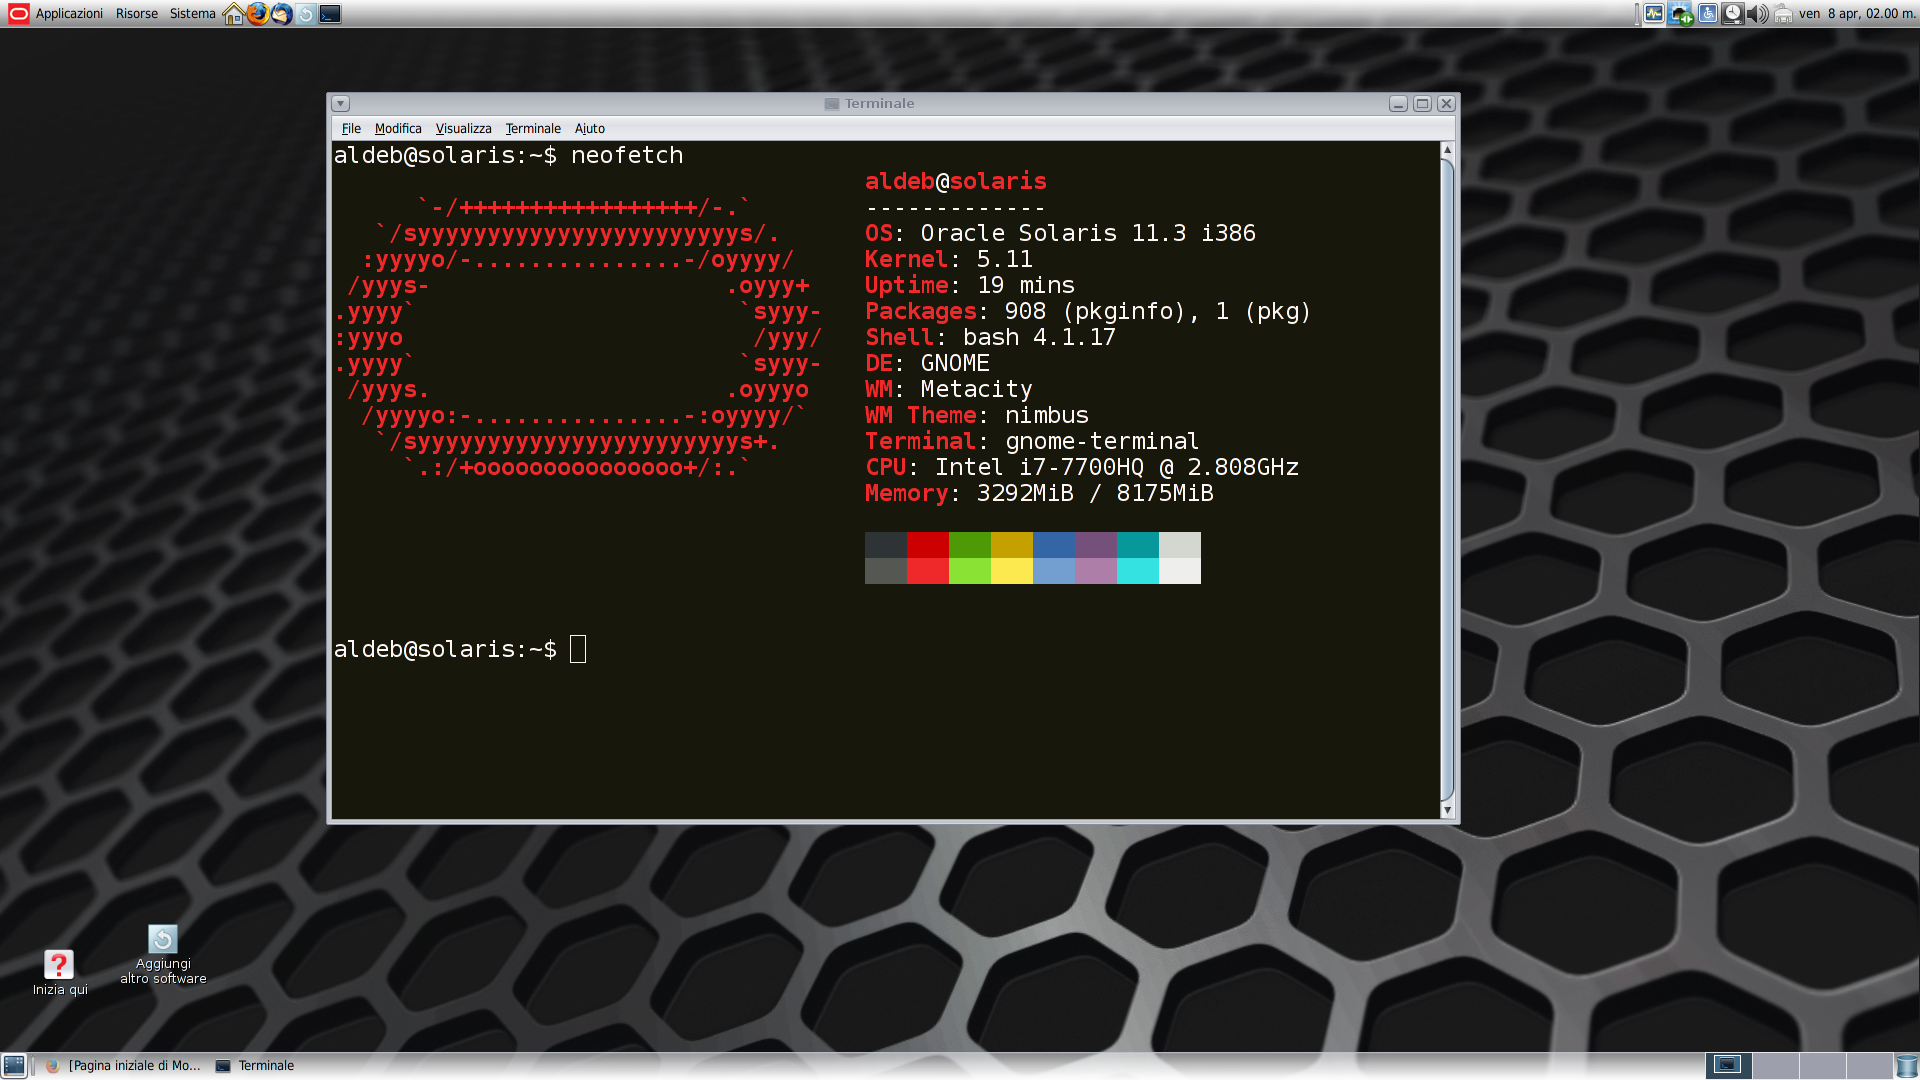Viewport: 1920px width, 1080px height.
Task: Open the Visualizza menu in Terminale
Action: [x=463, y=129]
